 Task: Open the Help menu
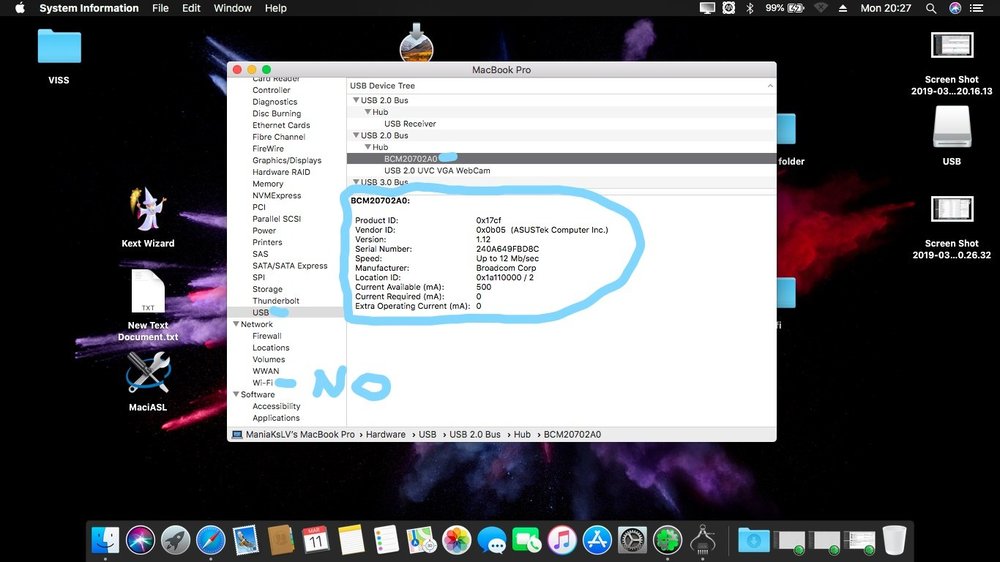click(x=276, y=8)
